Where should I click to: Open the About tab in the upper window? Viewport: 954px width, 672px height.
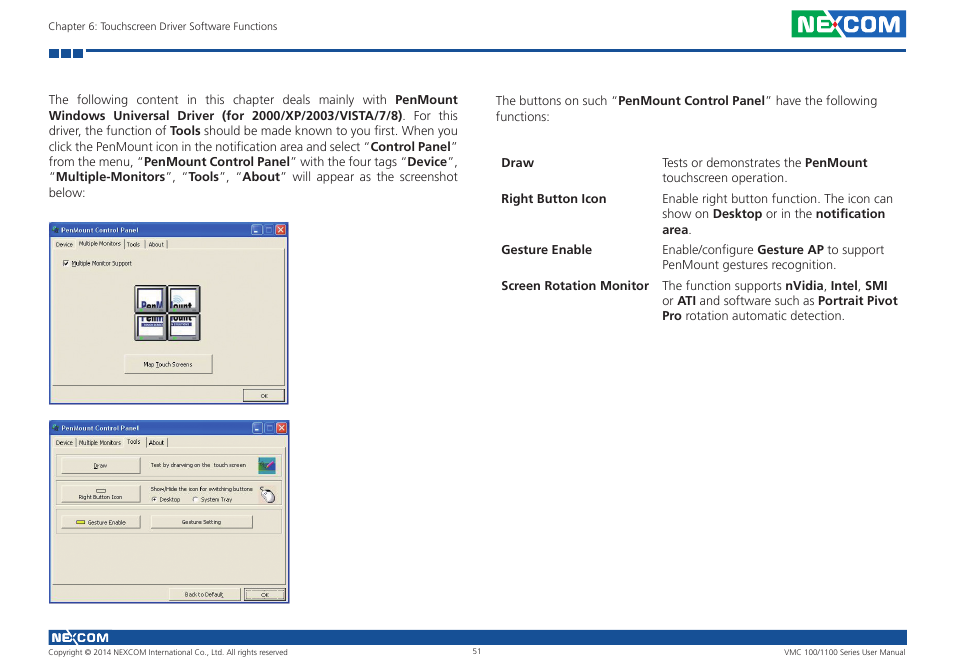pos(156,244)
